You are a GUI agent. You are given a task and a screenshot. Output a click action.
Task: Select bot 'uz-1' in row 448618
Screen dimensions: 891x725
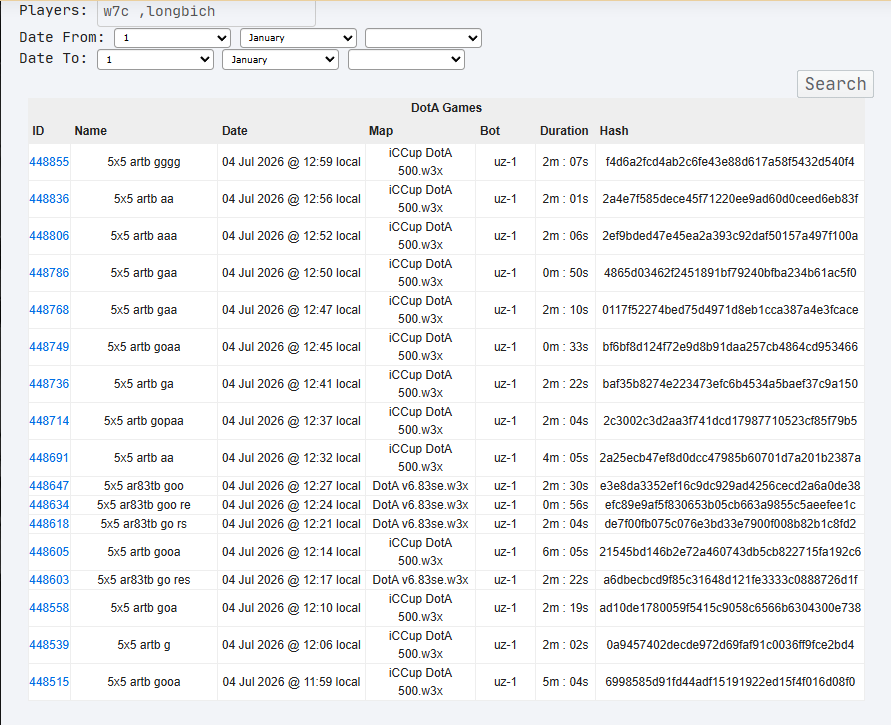pyautogui.click(x=505, y=524)
